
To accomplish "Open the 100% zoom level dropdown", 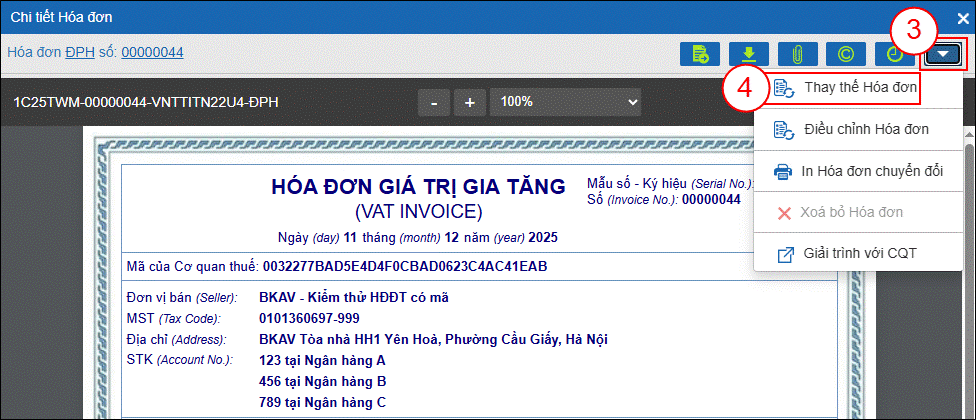I will point(566,102).
